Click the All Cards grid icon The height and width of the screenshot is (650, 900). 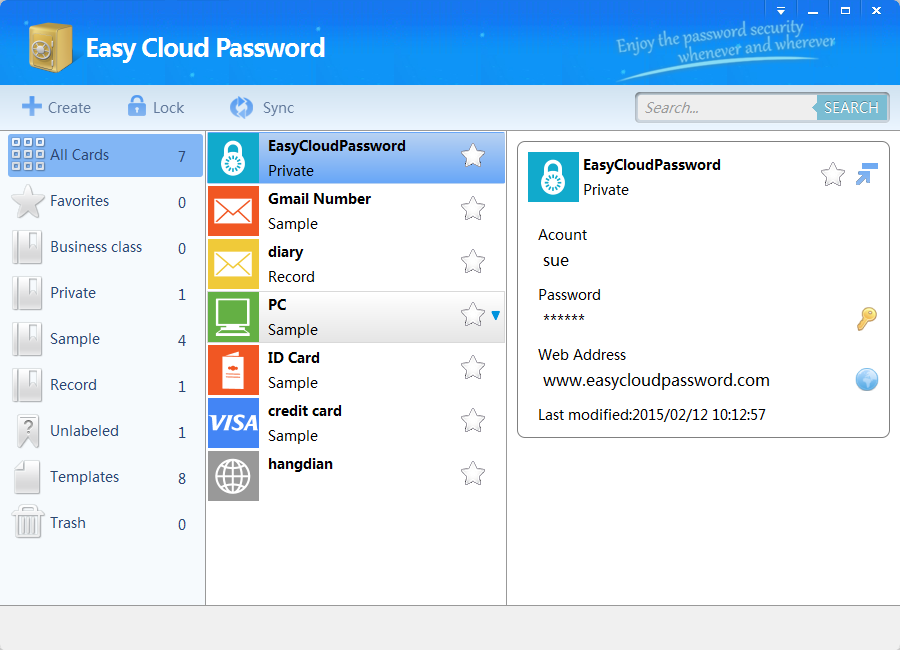28,154
